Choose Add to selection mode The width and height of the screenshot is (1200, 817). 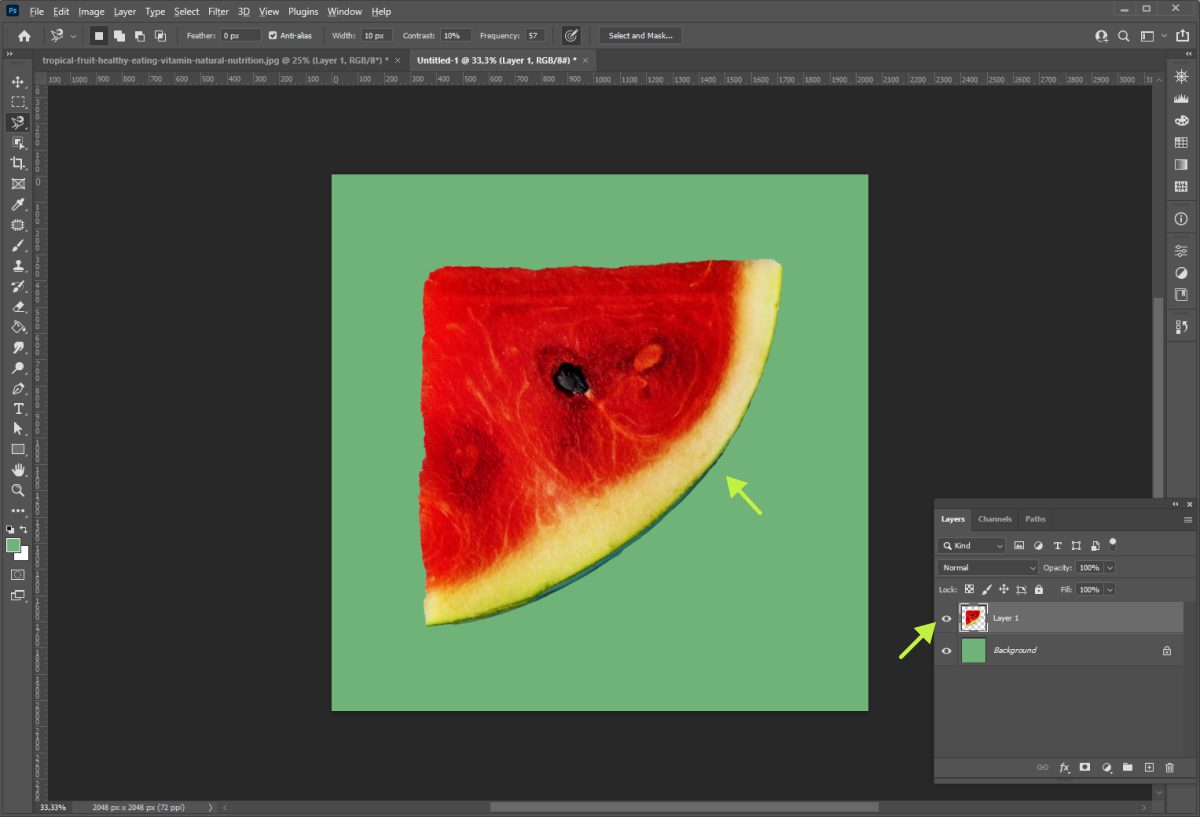[x=119, y=35]
